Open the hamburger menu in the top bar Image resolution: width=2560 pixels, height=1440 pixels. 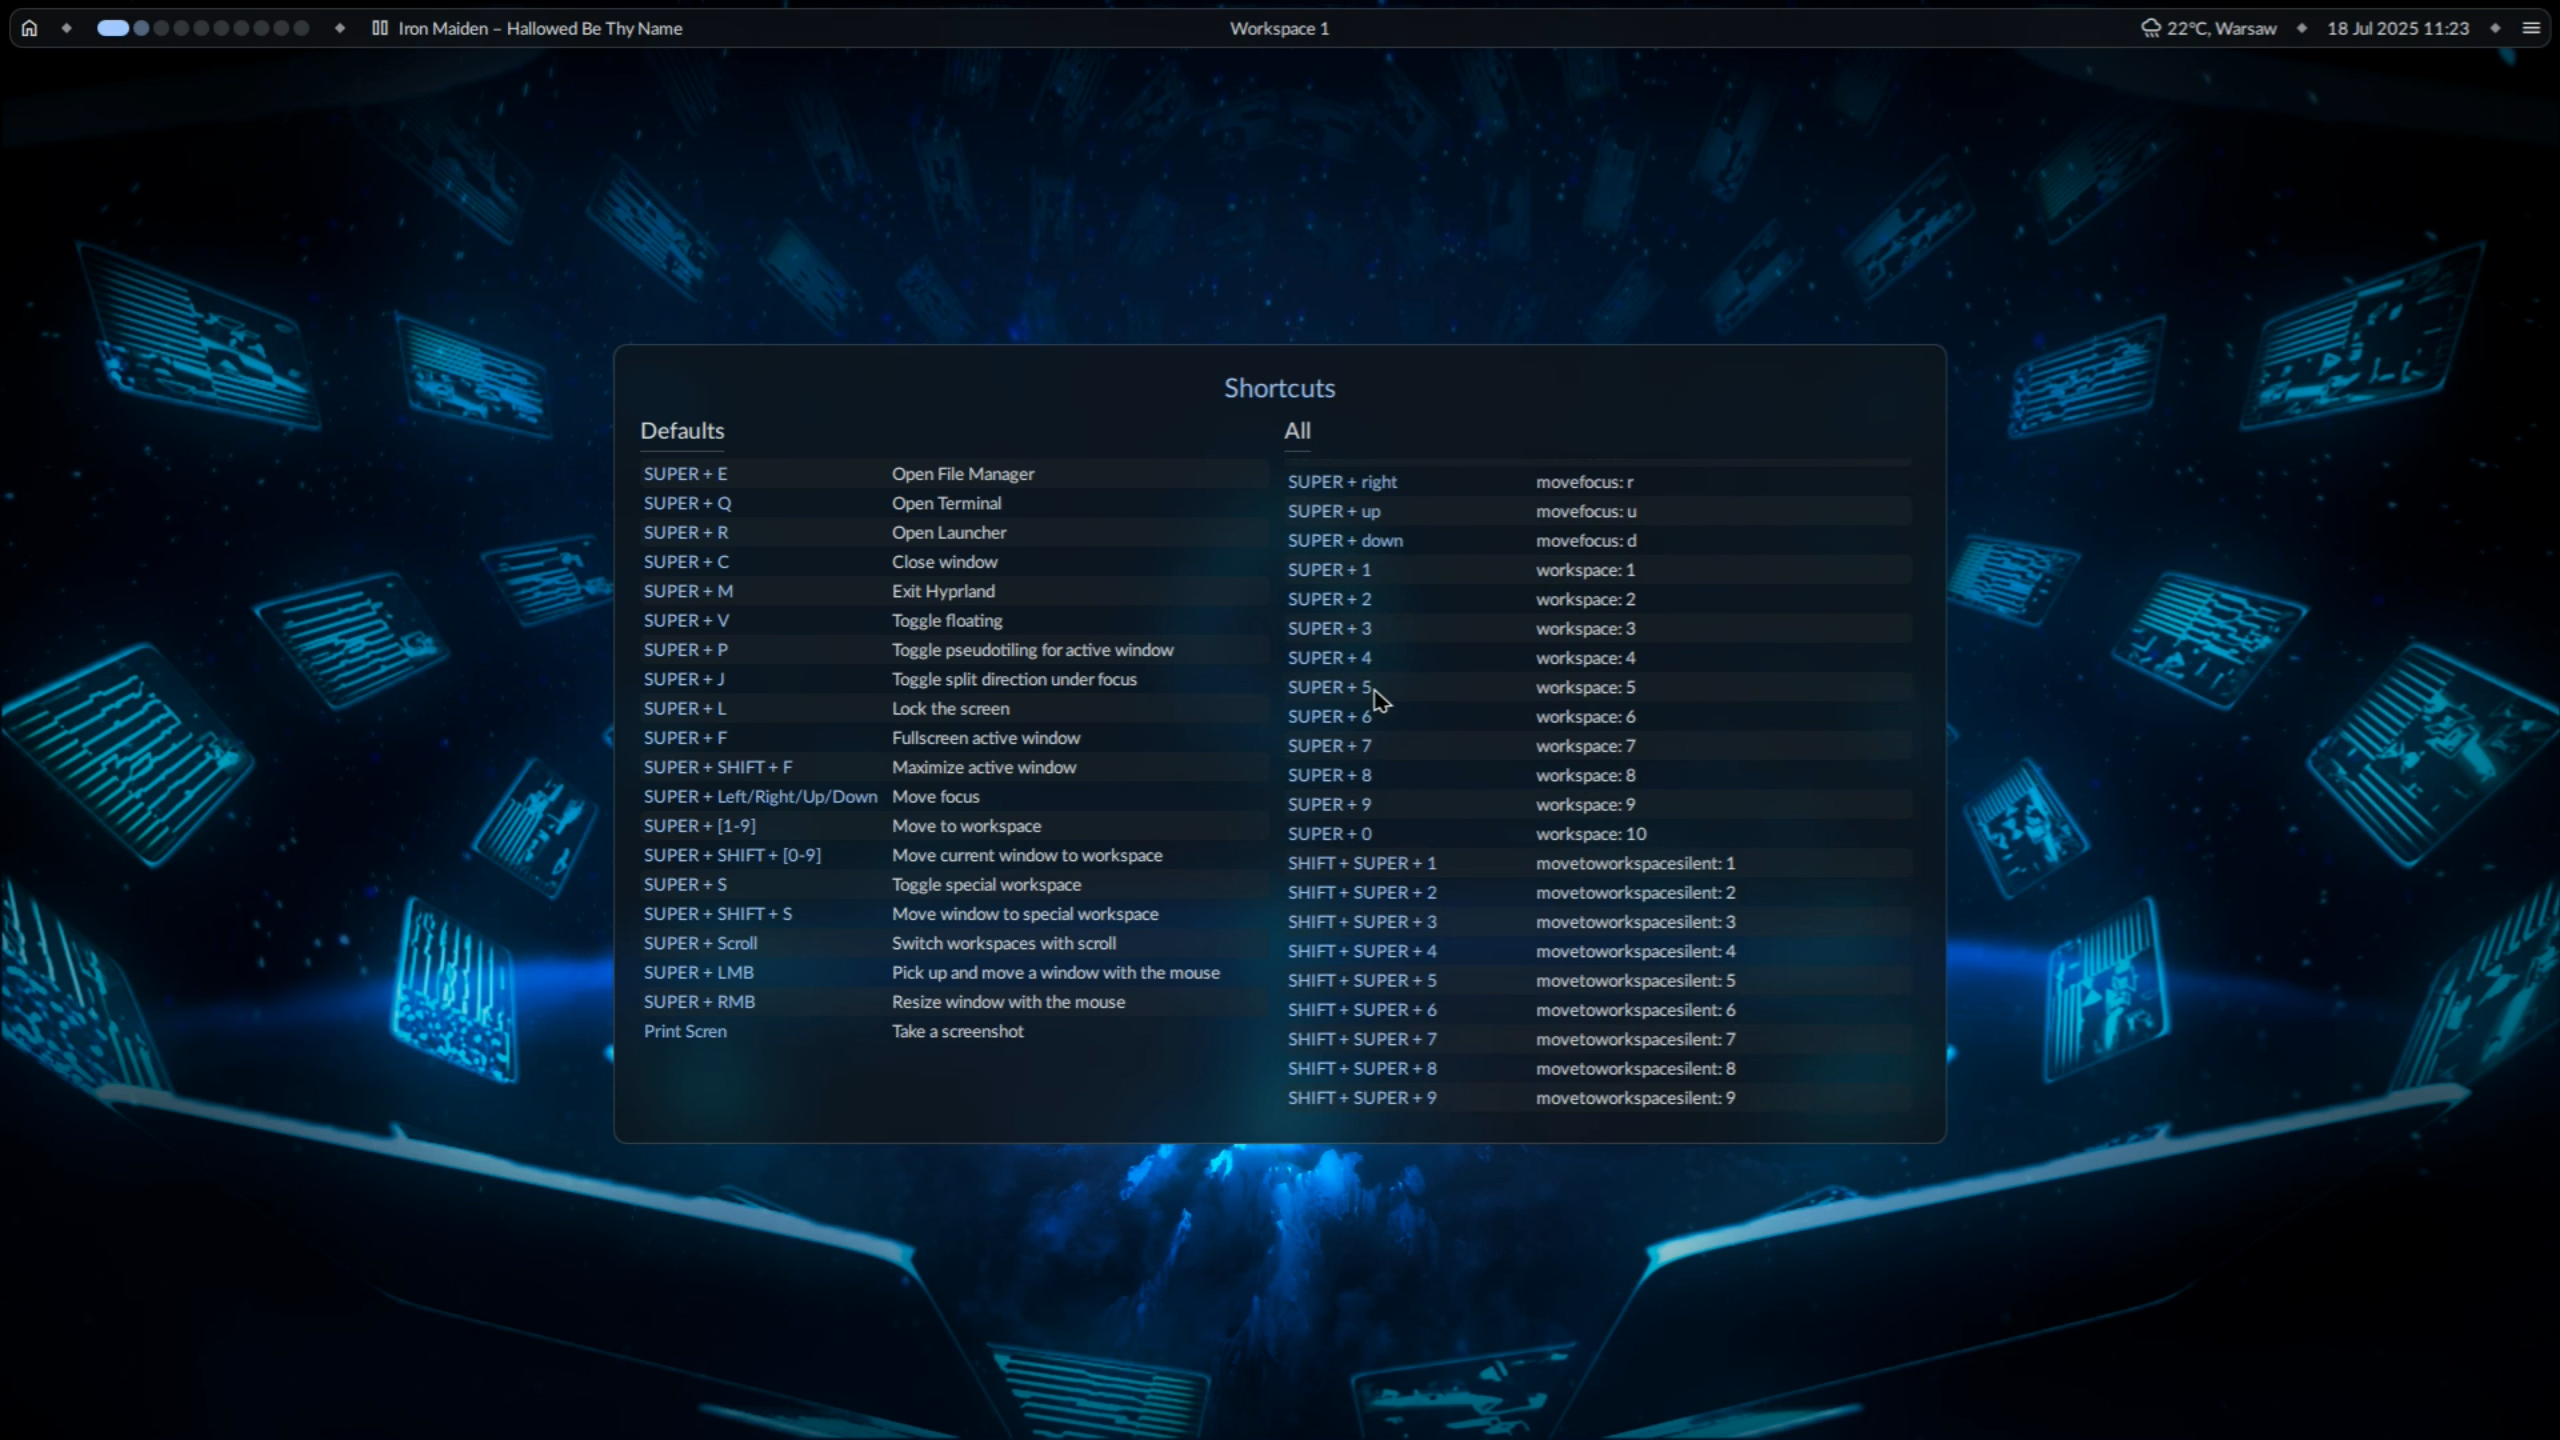(x=2531, y=28)
